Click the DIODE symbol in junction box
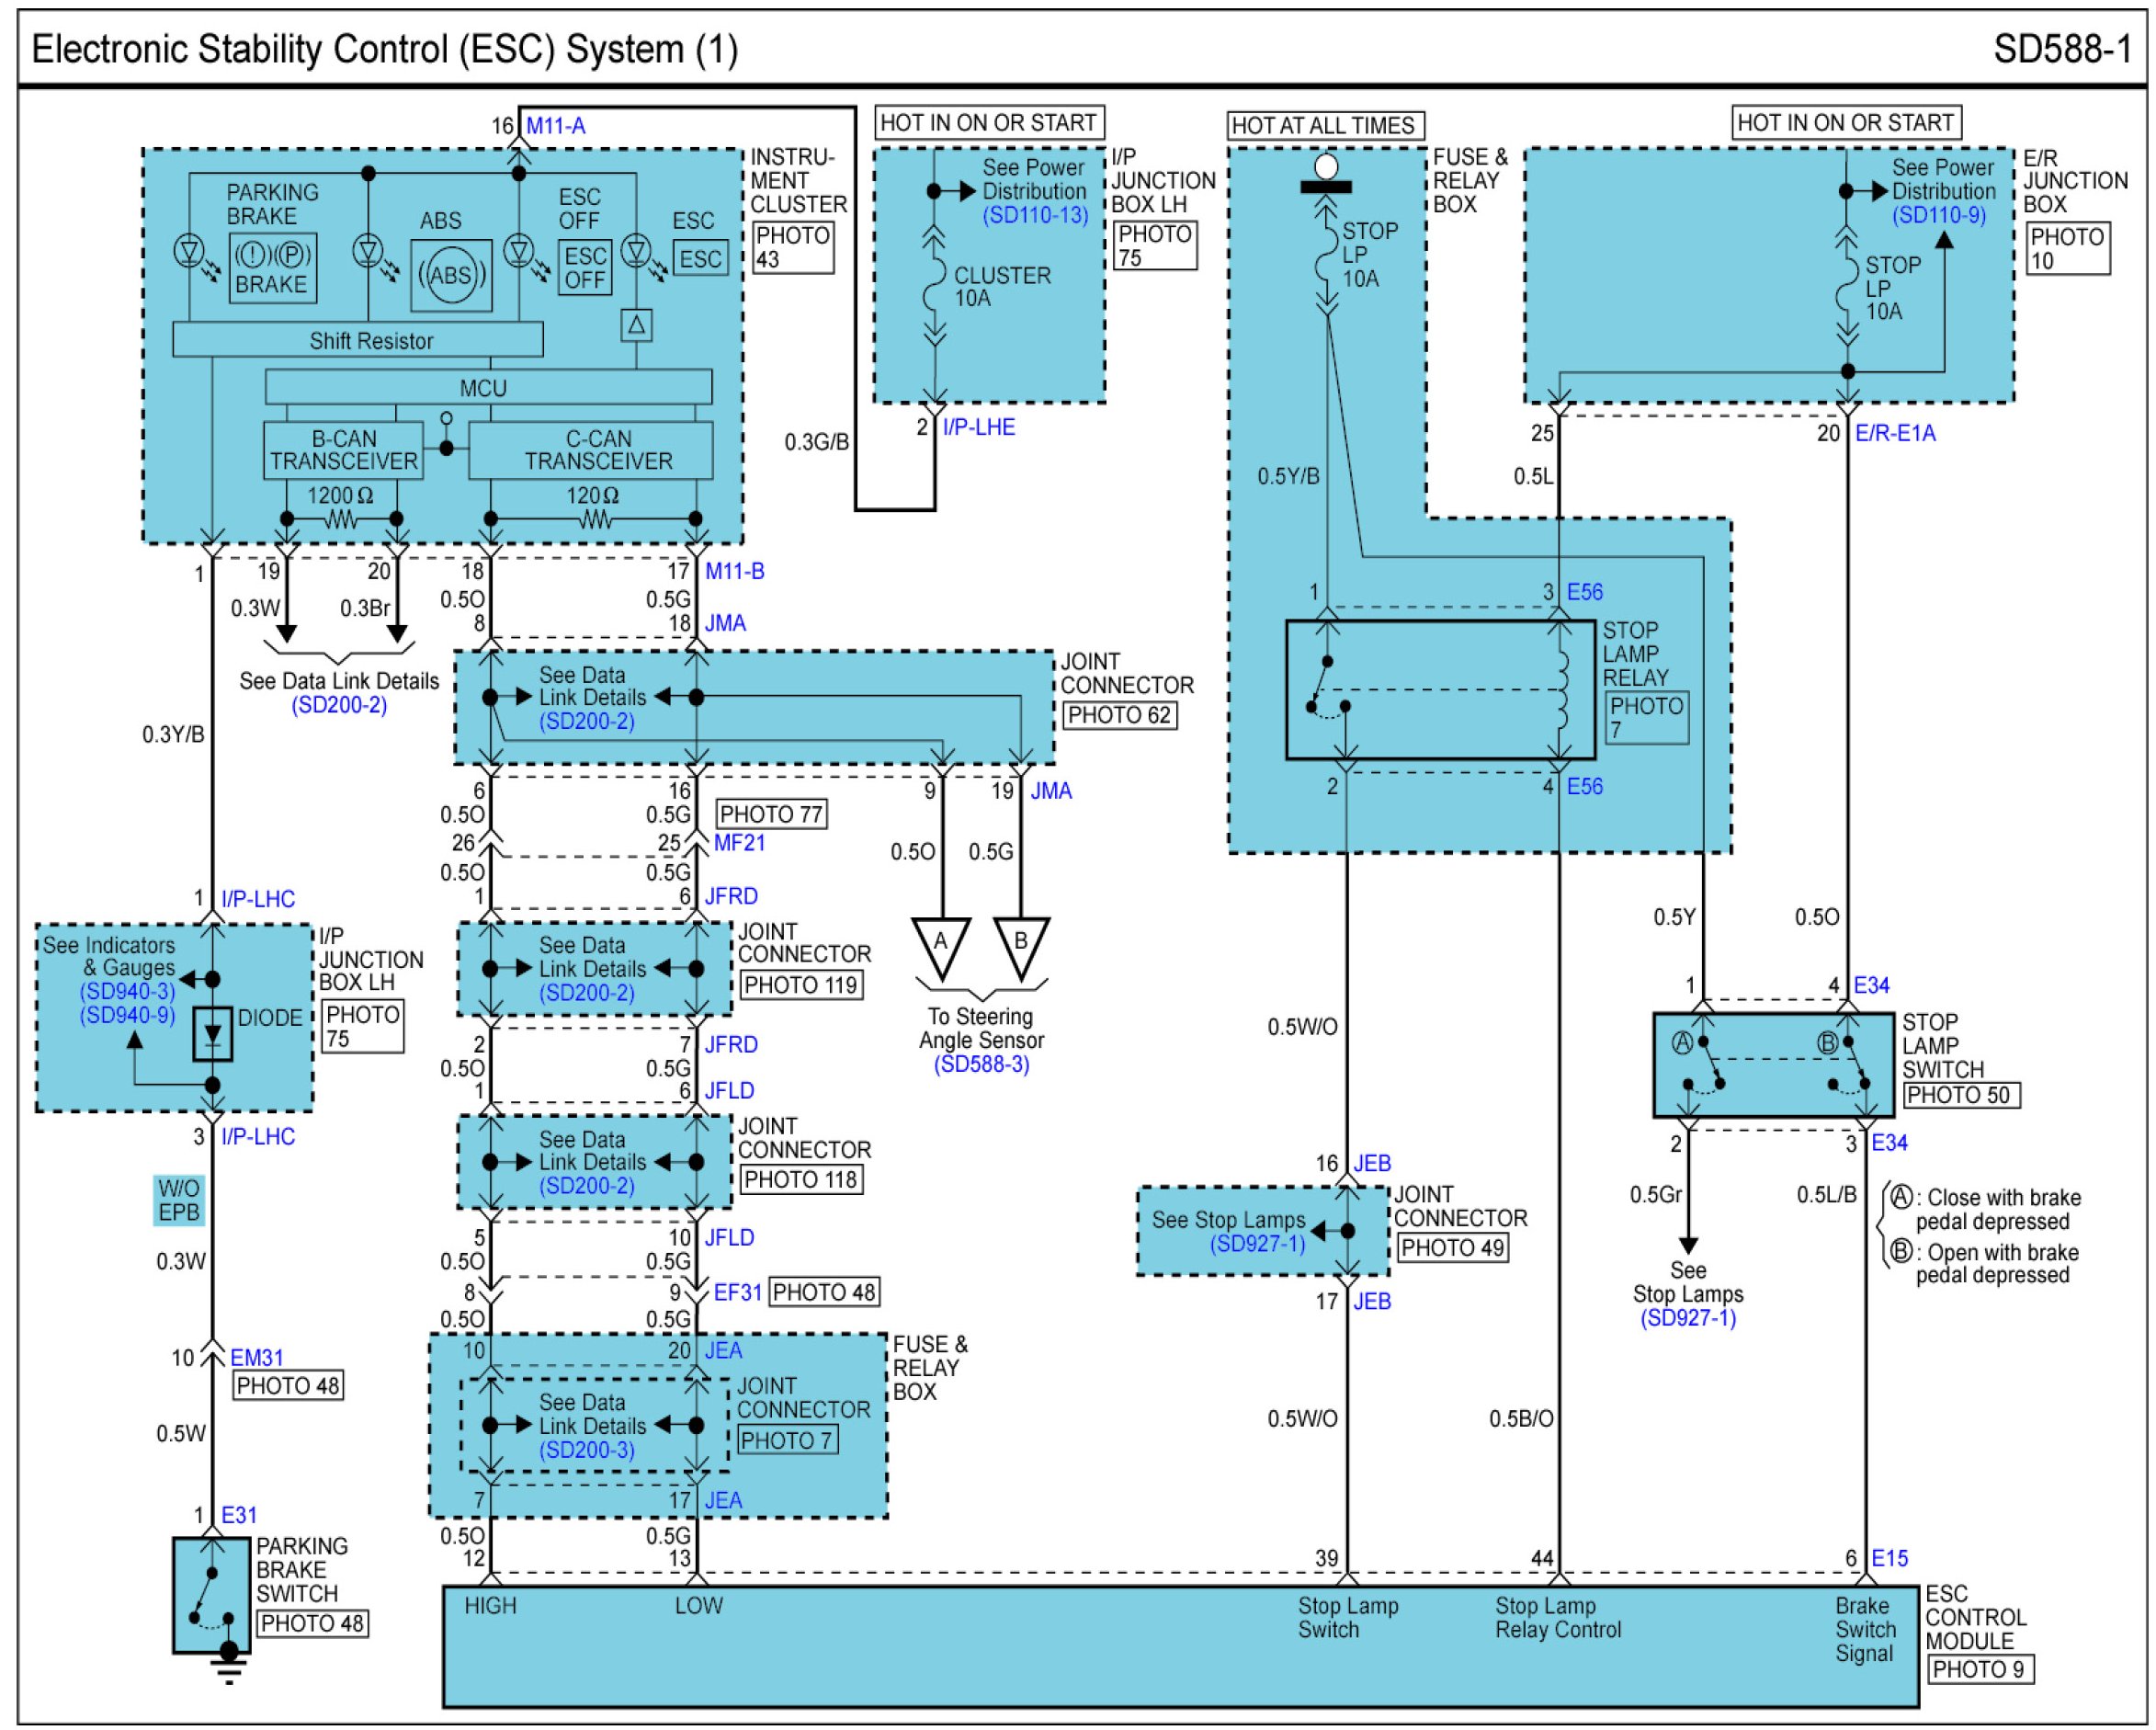 [x=212, y=1033]
